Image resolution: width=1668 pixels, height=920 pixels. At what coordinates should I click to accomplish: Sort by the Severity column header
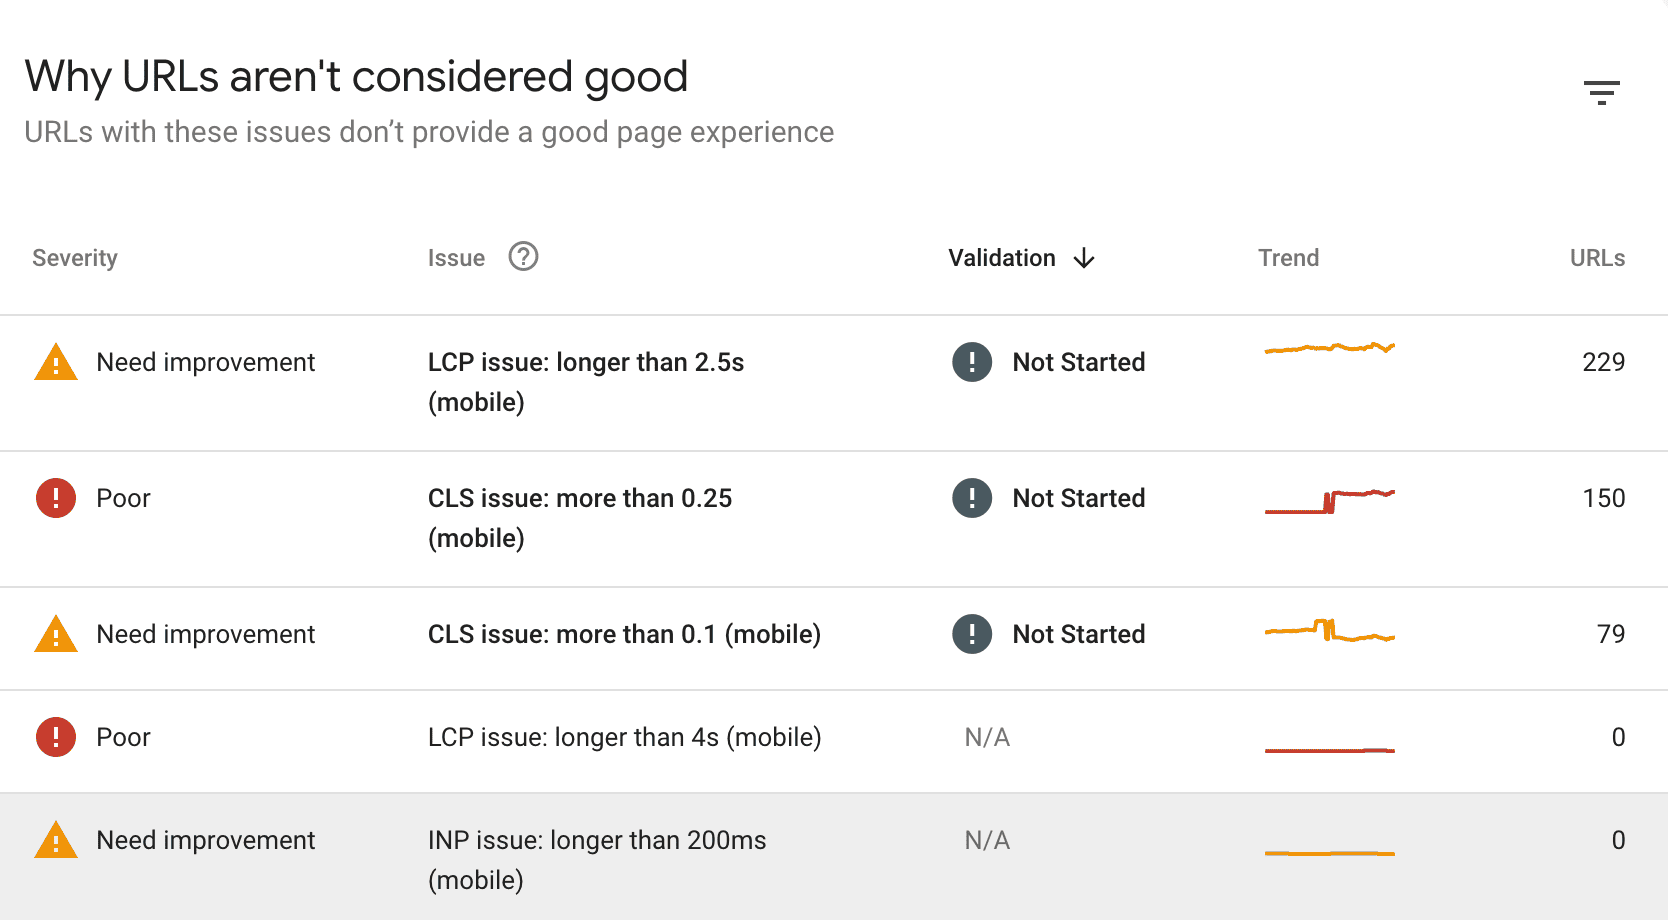pyautogui.click(x=75, y=258)
